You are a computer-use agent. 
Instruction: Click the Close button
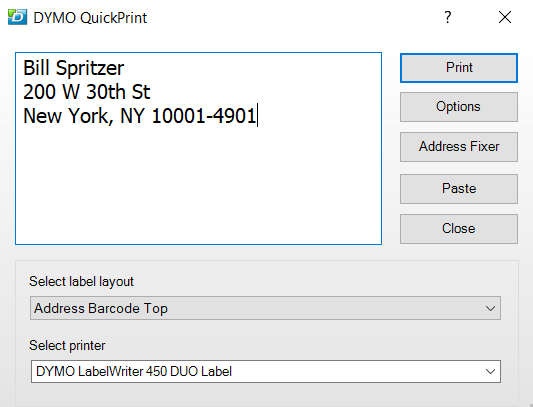point(459,229)
